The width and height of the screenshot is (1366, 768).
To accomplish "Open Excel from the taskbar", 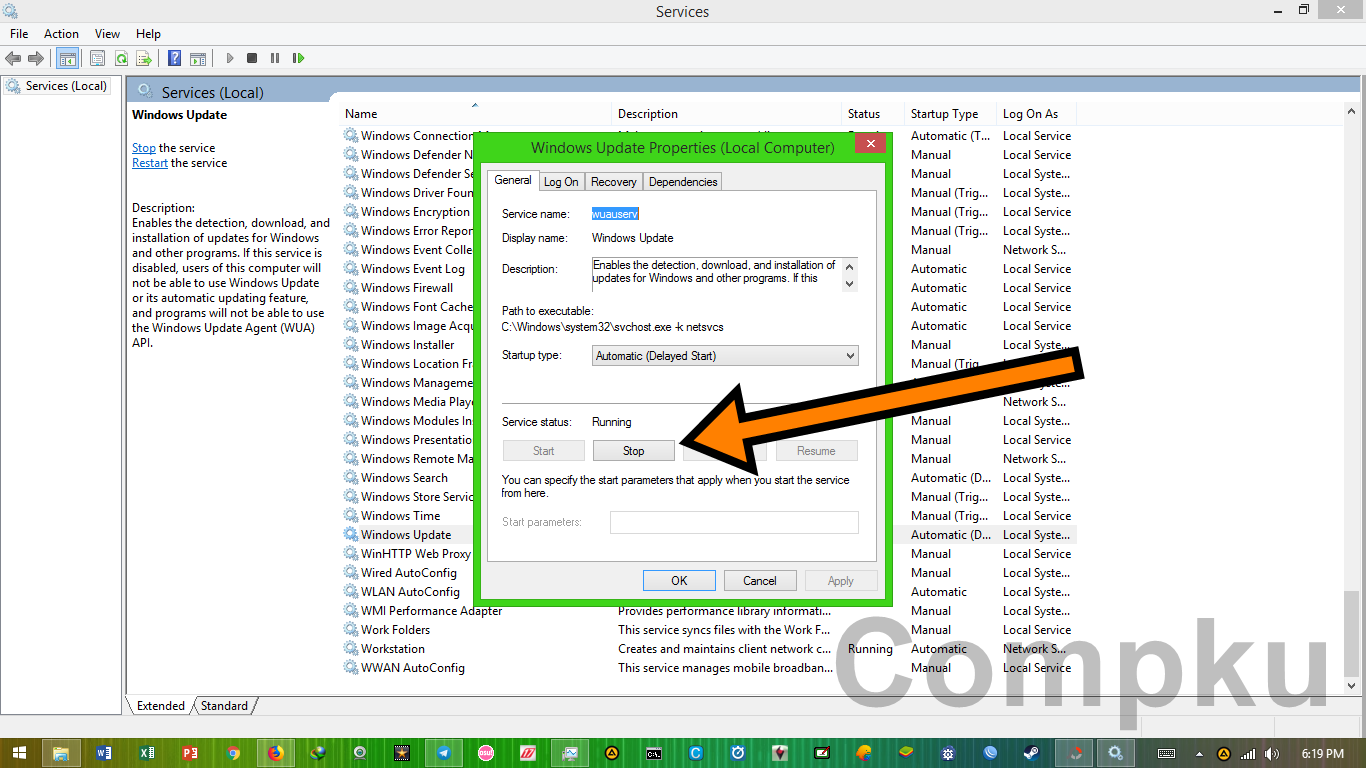I will pos(147,753).
